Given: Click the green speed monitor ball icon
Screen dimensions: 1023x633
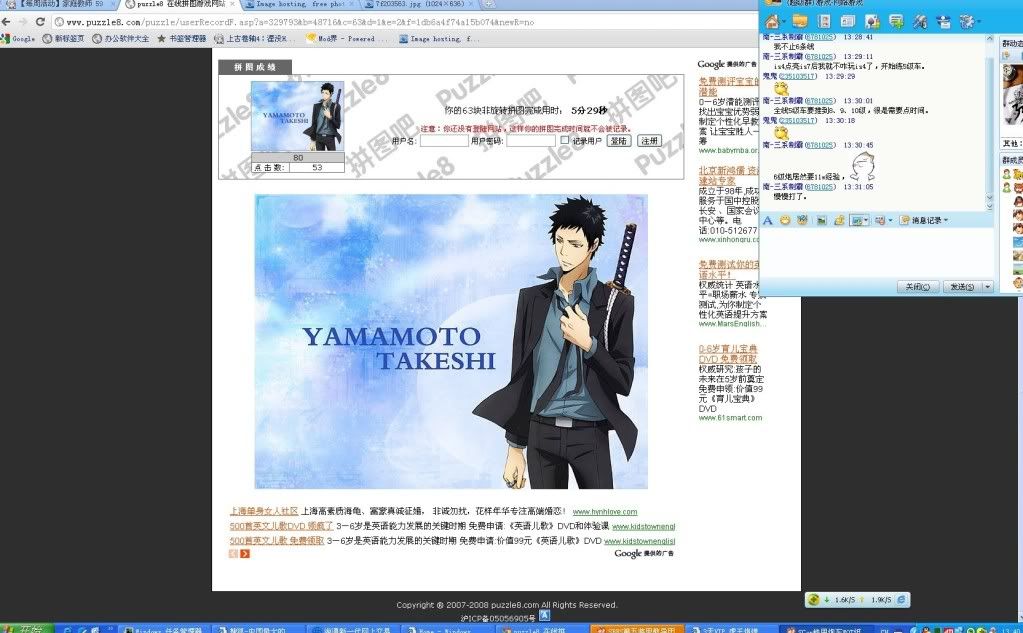Looking at the screenshot, I should click(x=813, y=600).
